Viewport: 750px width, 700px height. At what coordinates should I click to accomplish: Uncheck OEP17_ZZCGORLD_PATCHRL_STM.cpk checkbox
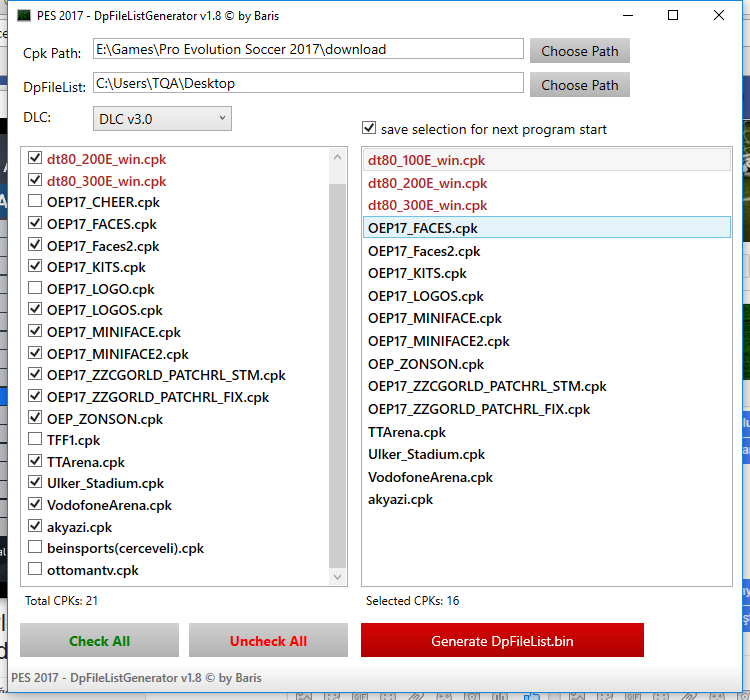point(35,374)
